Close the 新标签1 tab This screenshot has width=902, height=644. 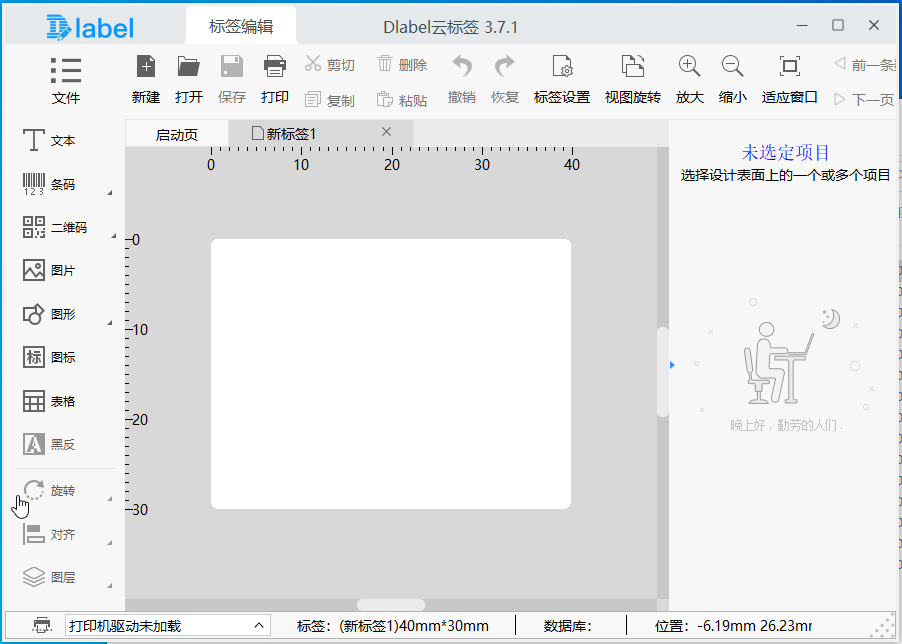click(x=387, y=132)
